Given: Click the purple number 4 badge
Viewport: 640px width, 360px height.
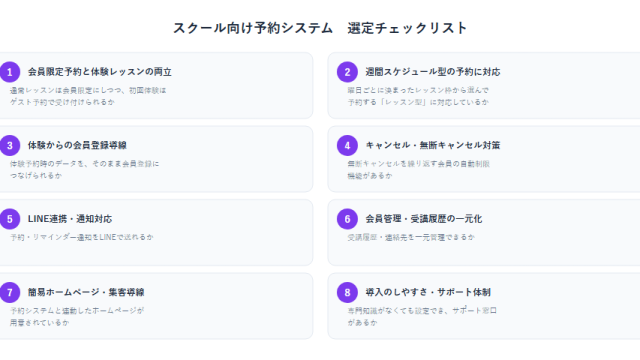Looking at the screenshot, I should pos(347,146).
